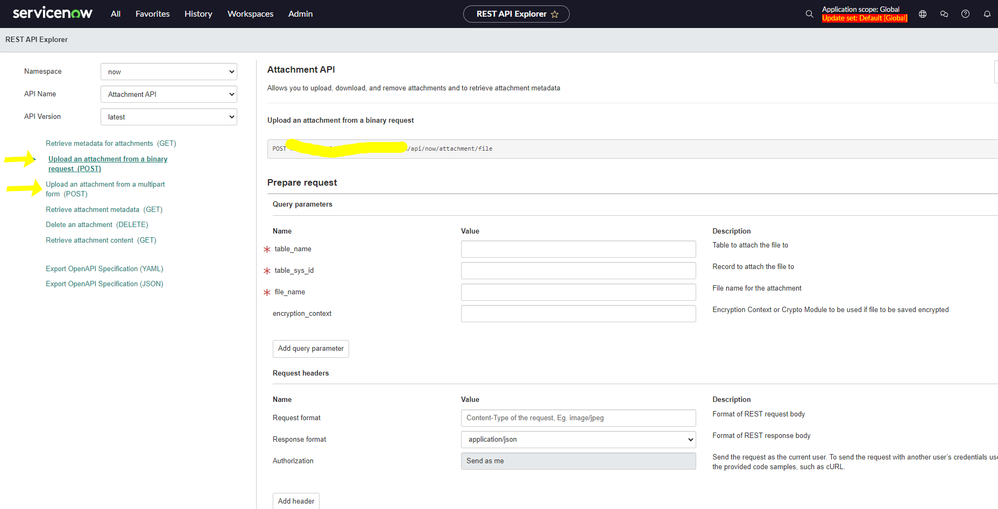The width and height of the screenshot is (998, 509).
Task: Open the globe scope picker icon
Action: [922, 14]
